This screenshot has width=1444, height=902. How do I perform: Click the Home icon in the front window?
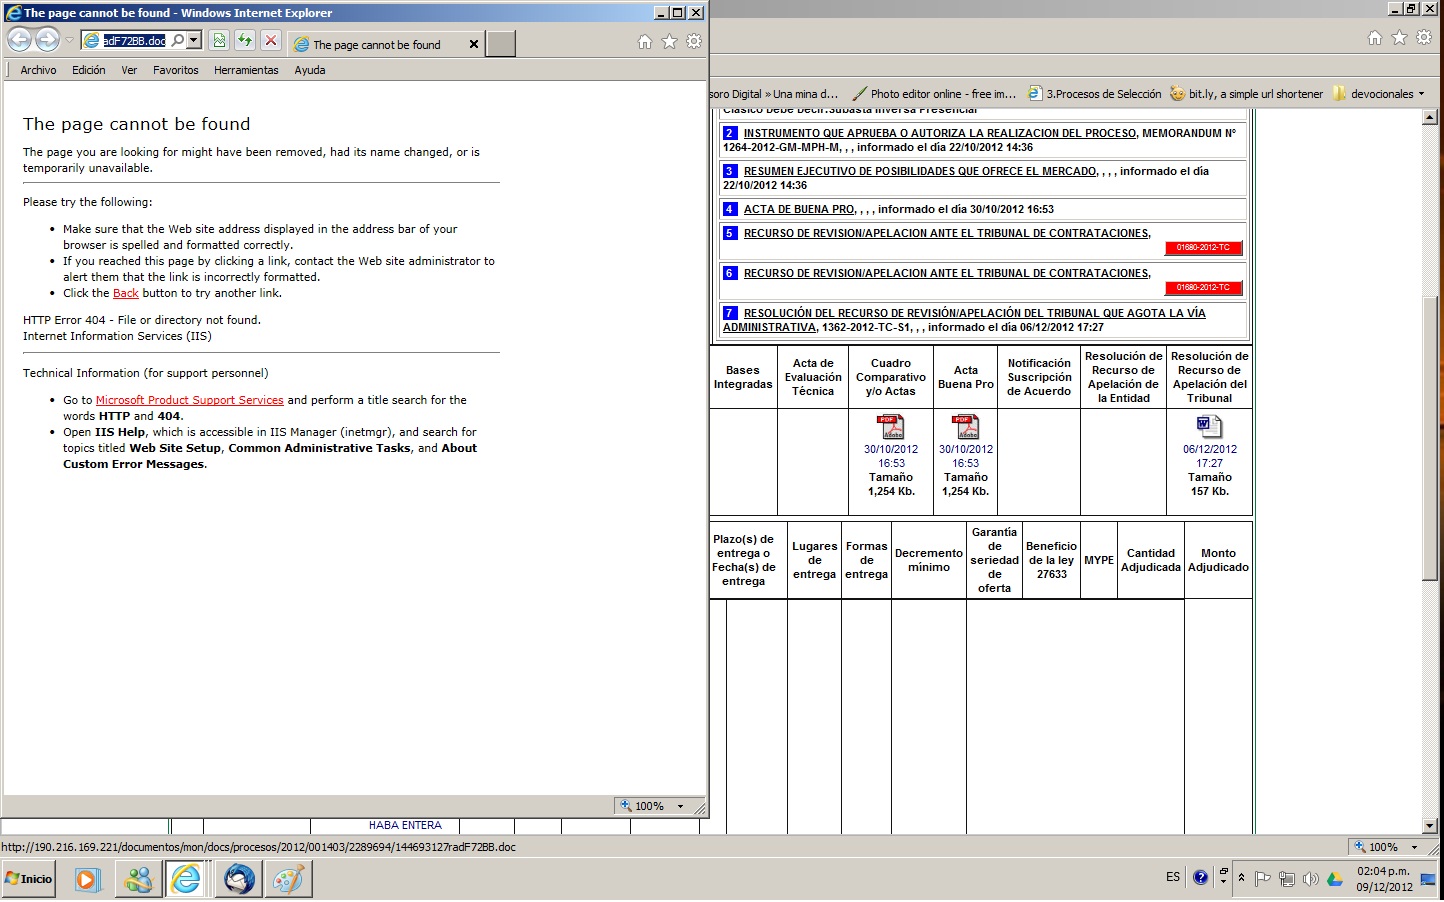tap(645, 41)
